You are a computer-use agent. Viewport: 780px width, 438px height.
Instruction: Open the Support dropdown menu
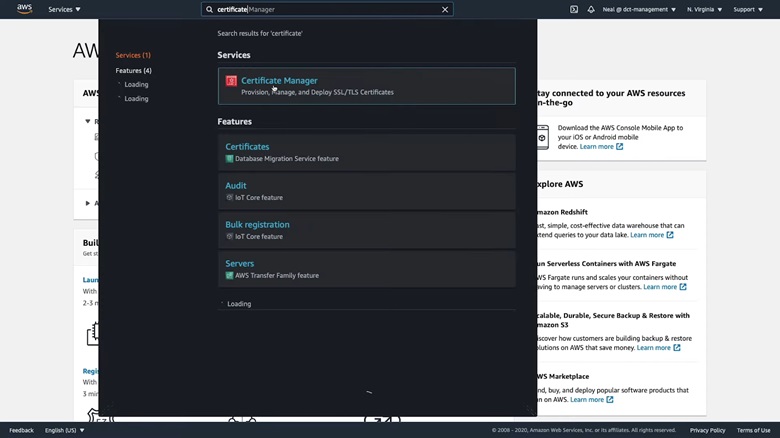tap(748, 9)
